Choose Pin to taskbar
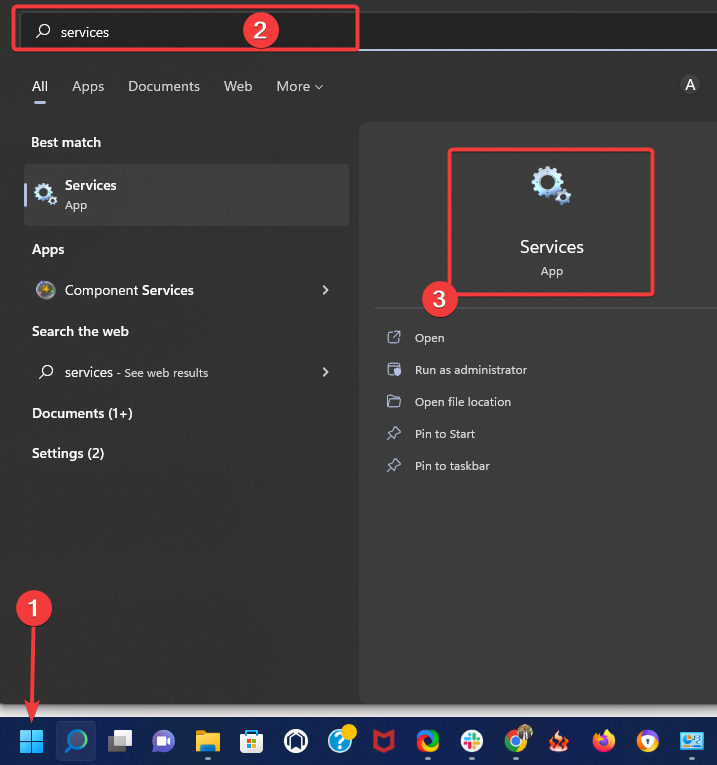 [452, 466]
